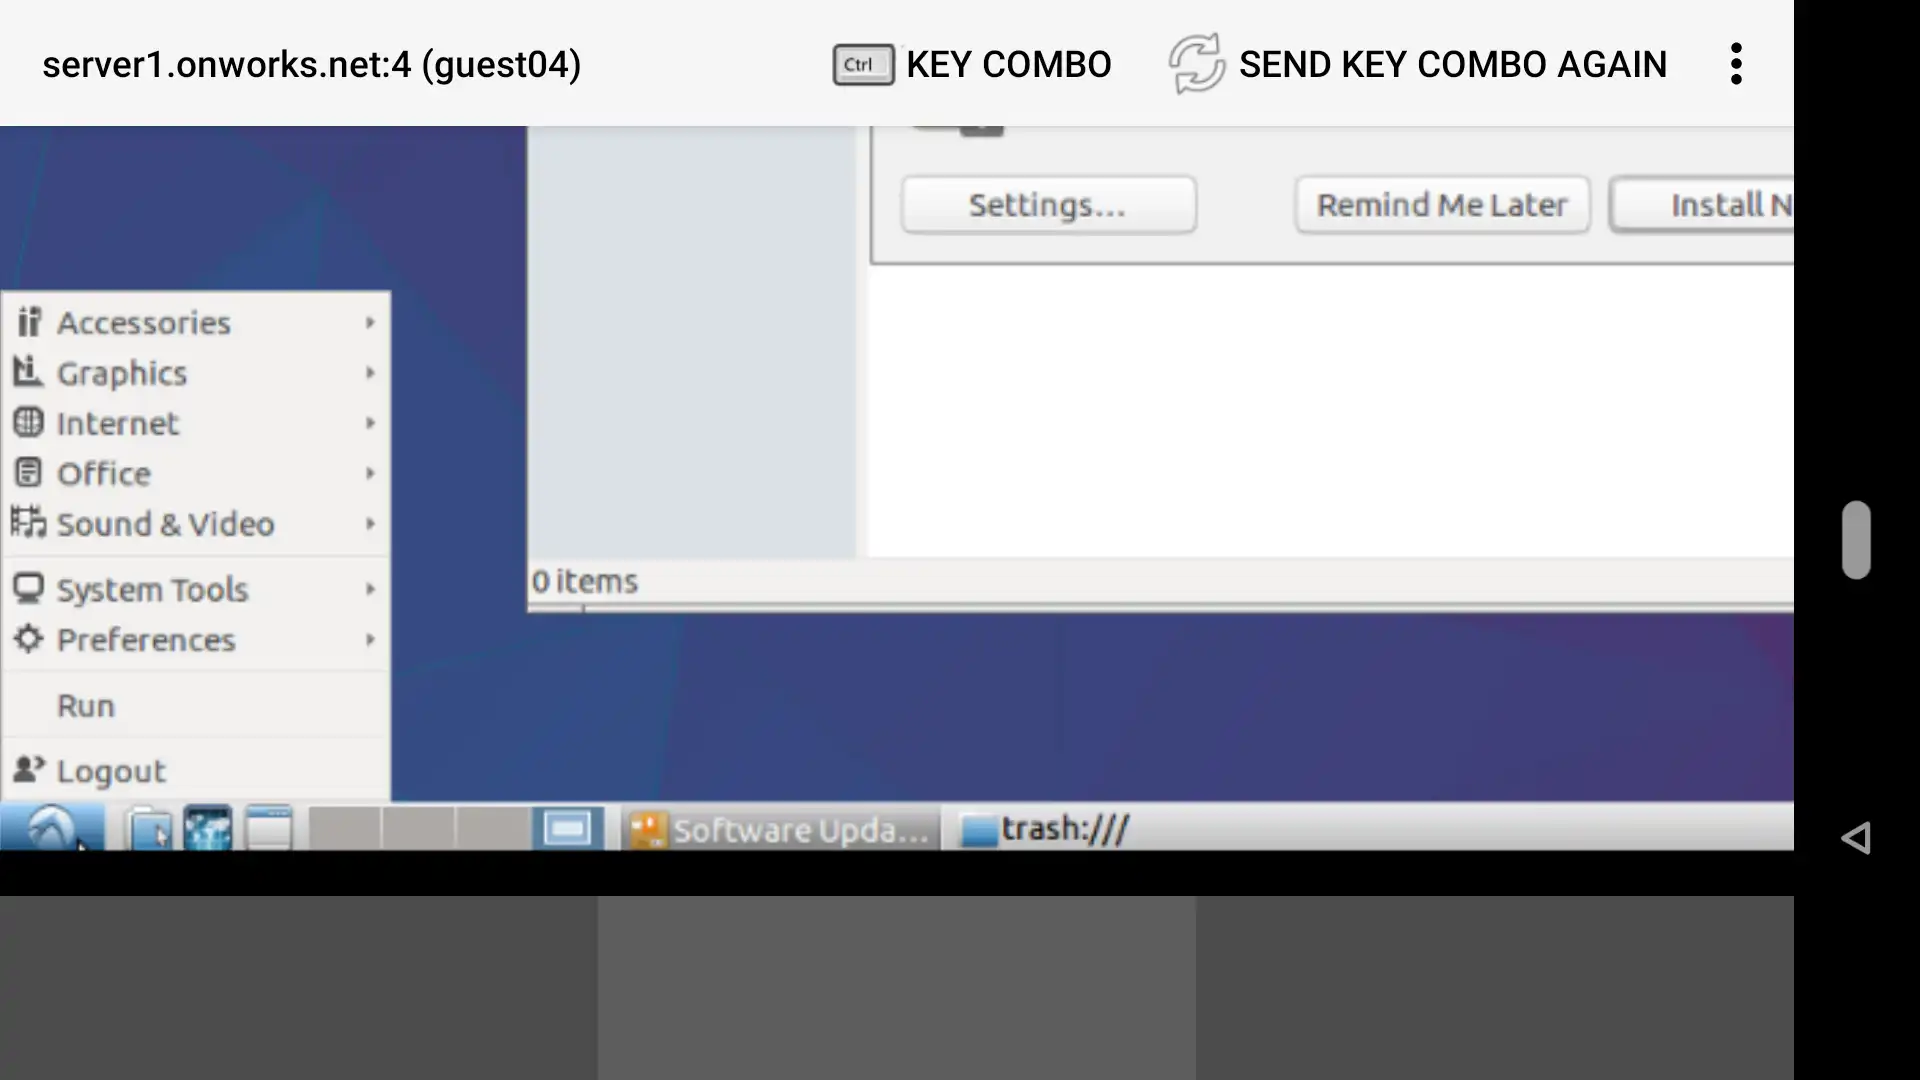Click the three-dot overflow menu button
The width and height of the screenshot is (1920, 1080).
[1737, 63]
